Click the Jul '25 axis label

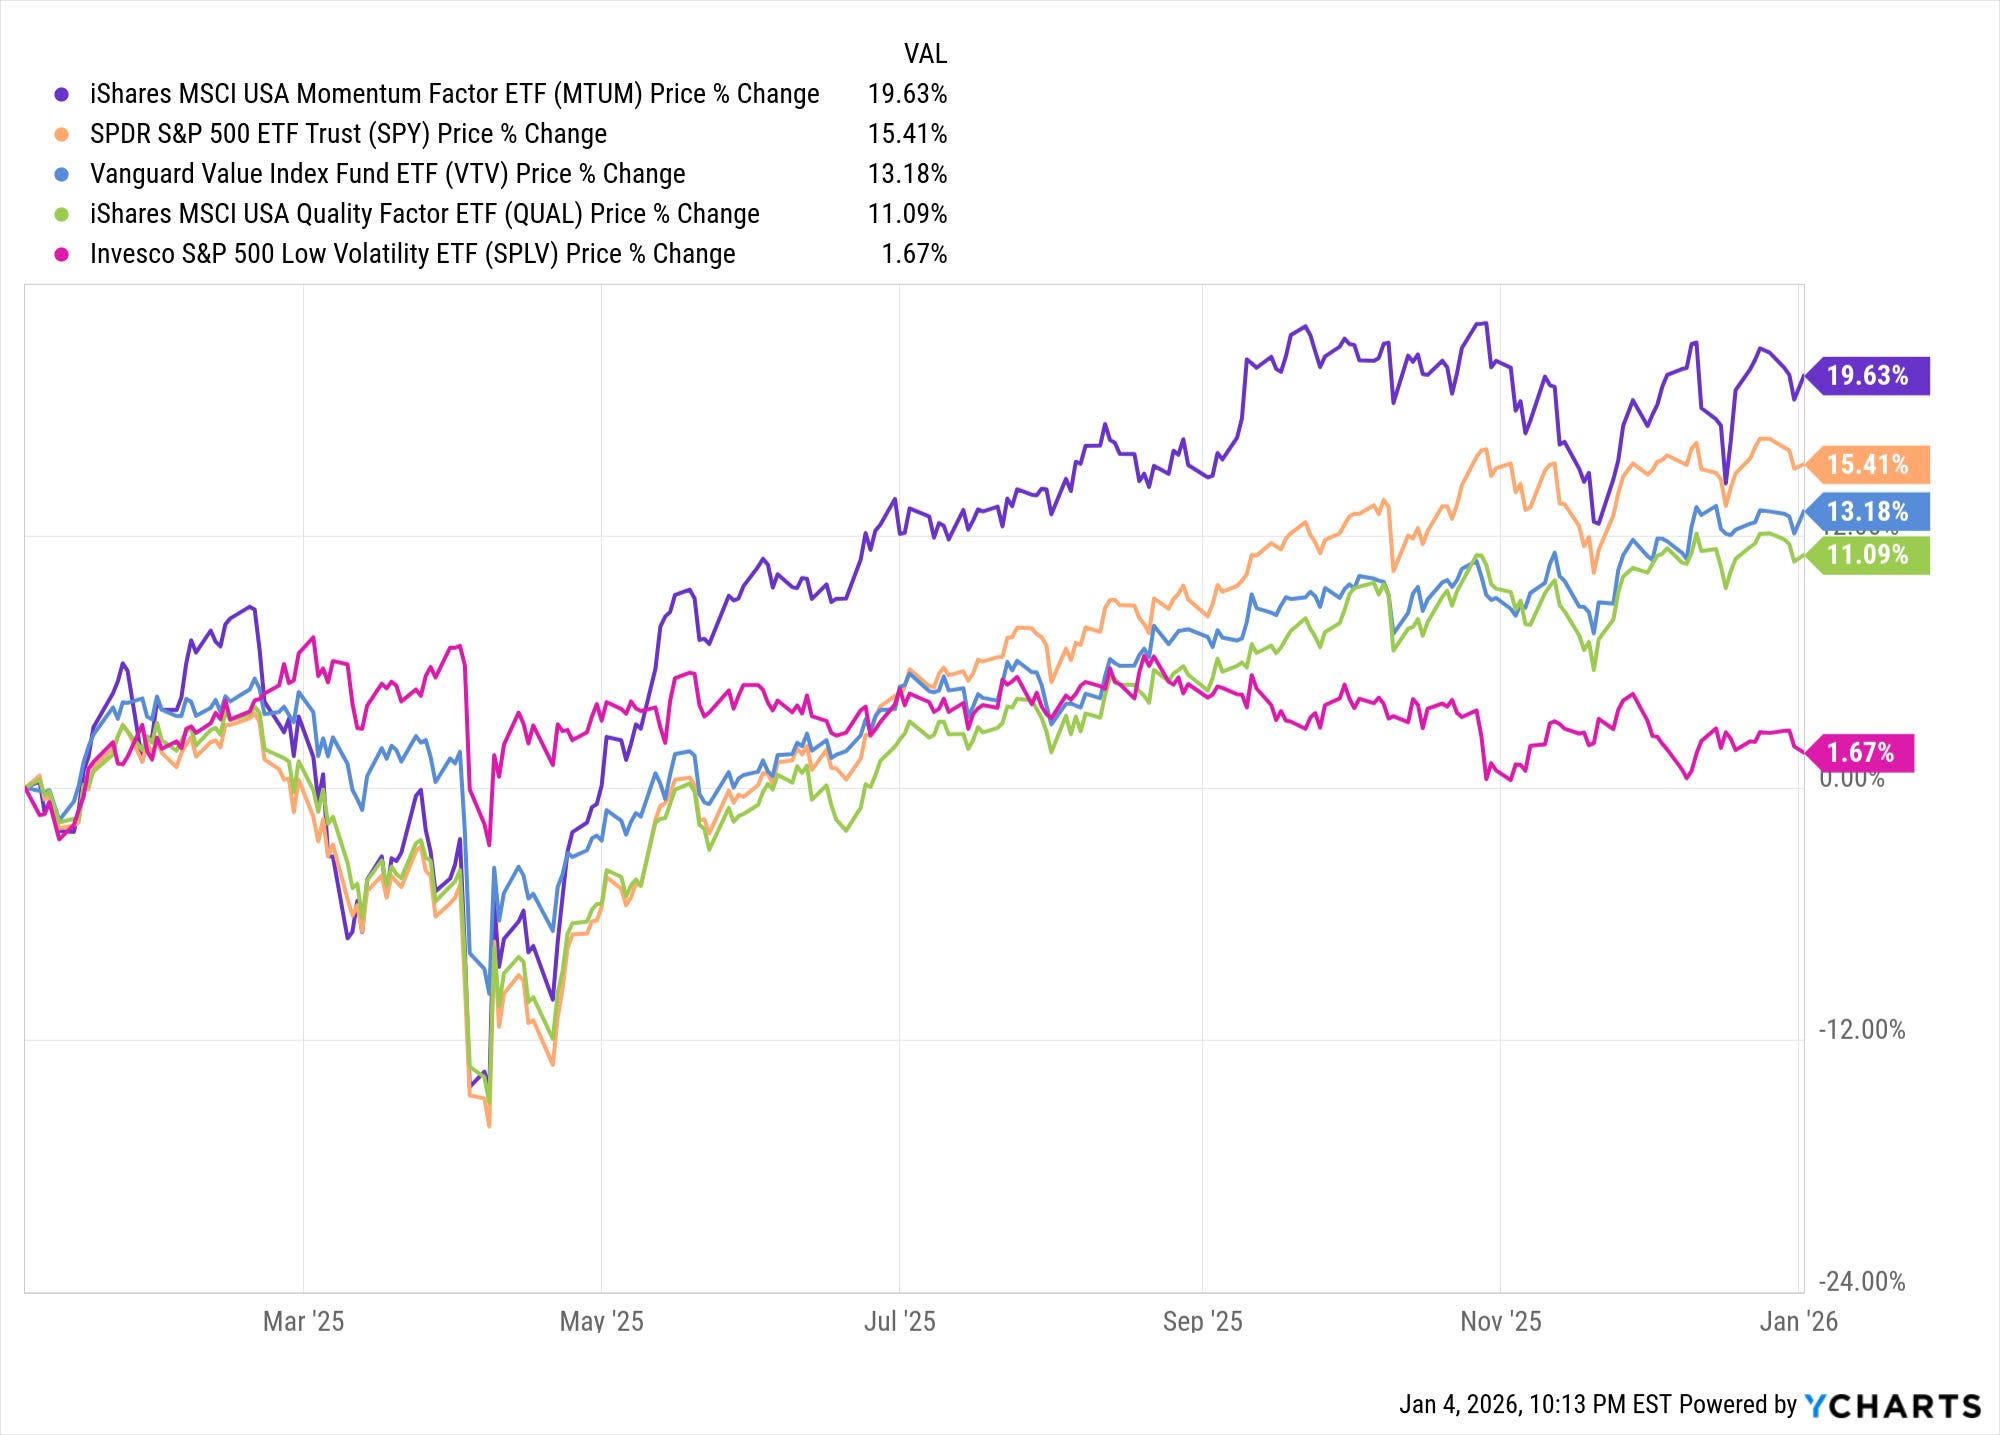[899, 1321]
